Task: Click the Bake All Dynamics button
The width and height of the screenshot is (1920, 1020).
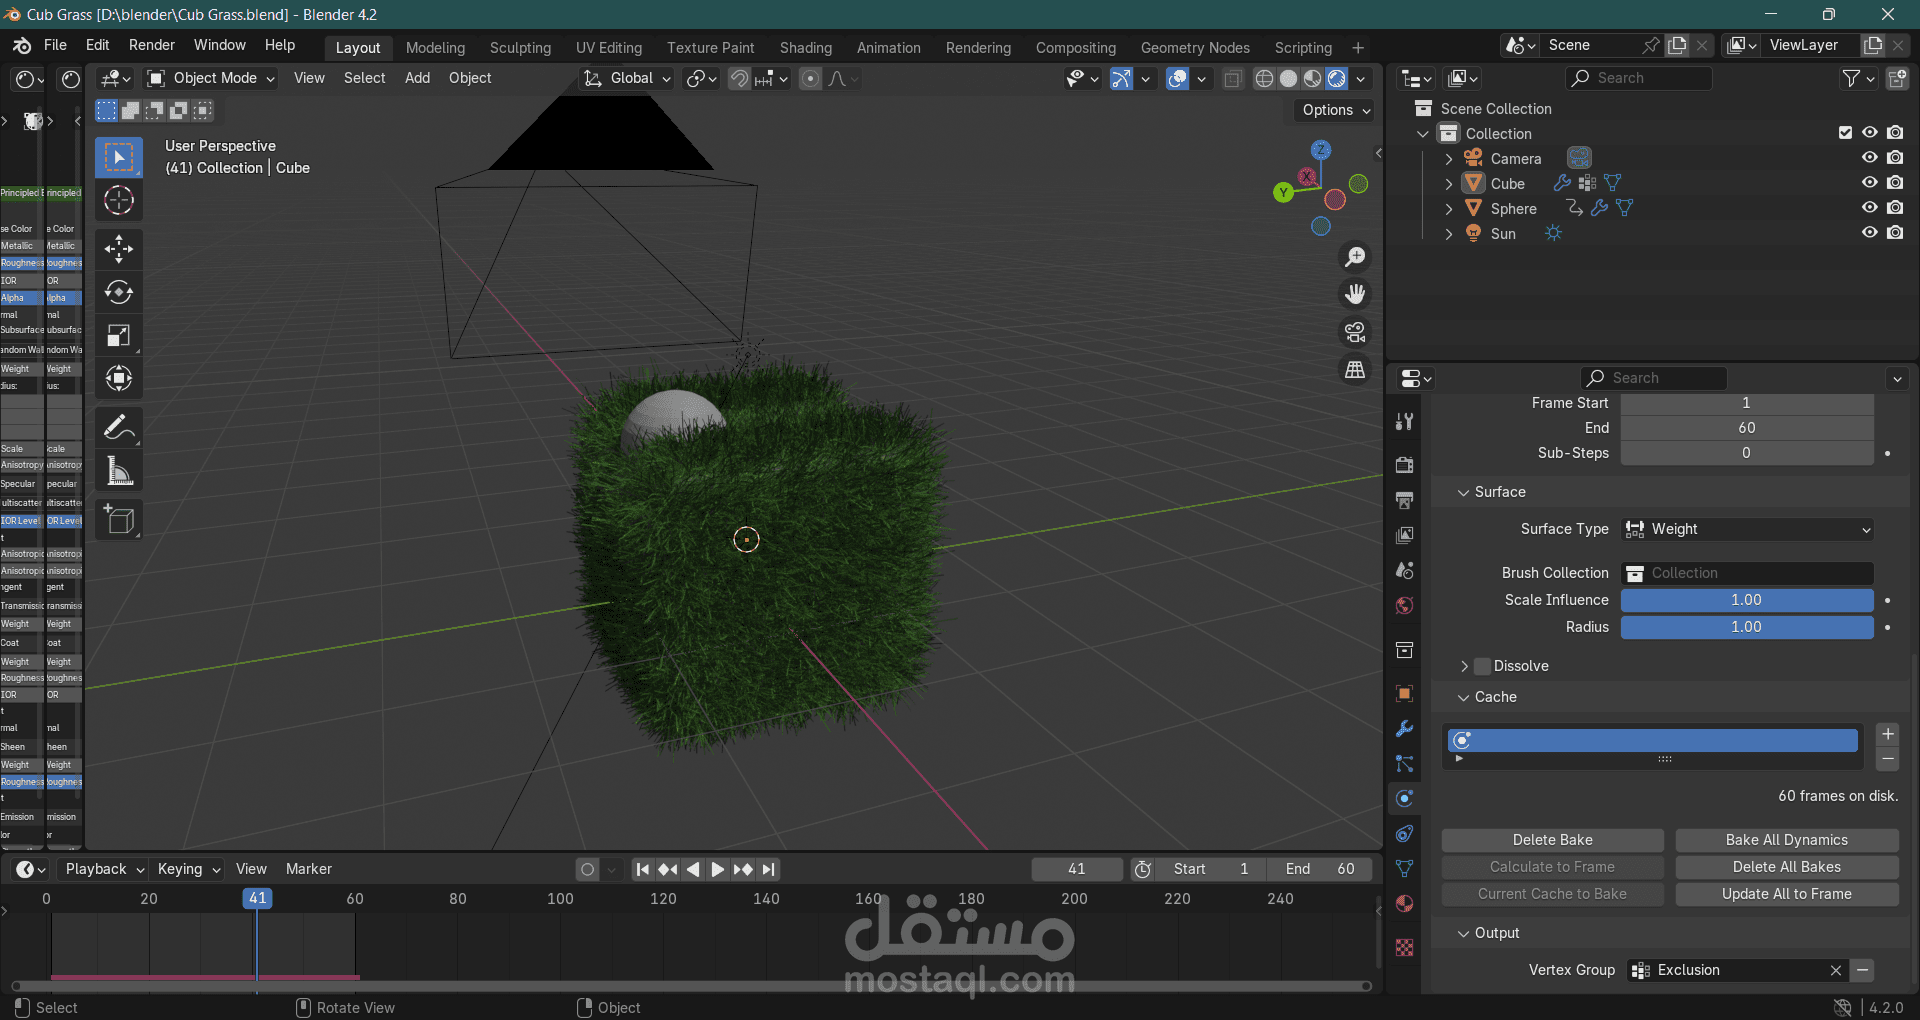Action: pos(1787,841)
